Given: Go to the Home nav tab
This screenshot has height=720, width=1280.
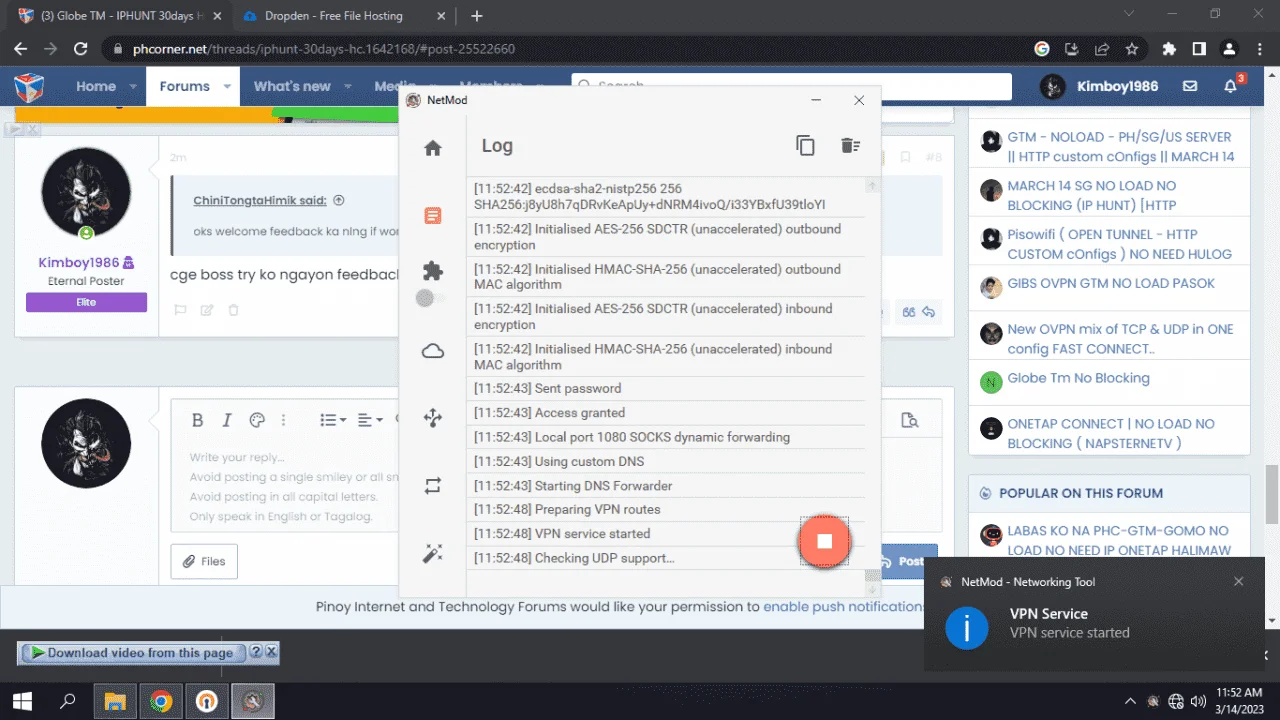Looking at the screenshot, I should (x=96, y=87).
